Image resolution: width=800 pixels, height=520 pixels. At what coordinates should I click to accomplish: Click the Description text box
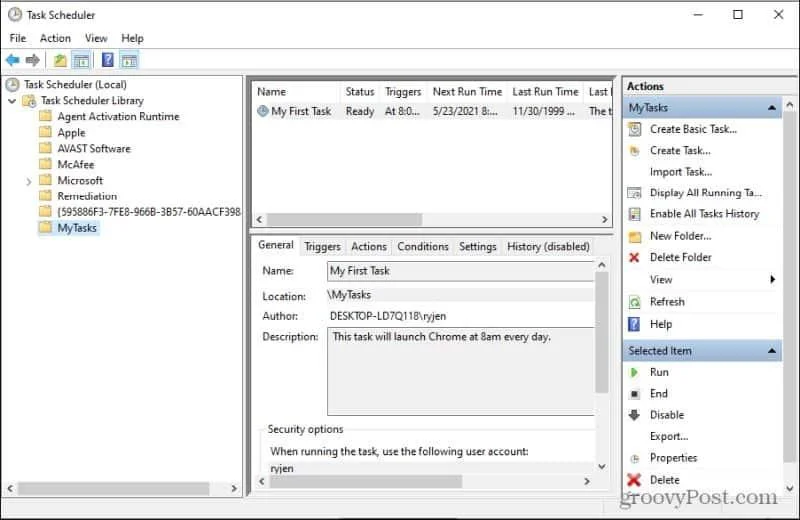click(x=460, y=372)
